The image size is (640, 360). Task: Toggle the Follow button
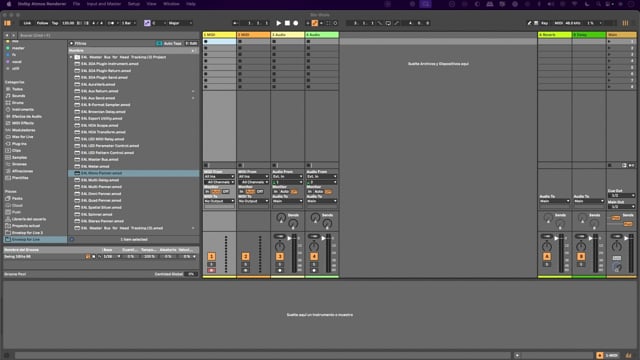point(42,23)
